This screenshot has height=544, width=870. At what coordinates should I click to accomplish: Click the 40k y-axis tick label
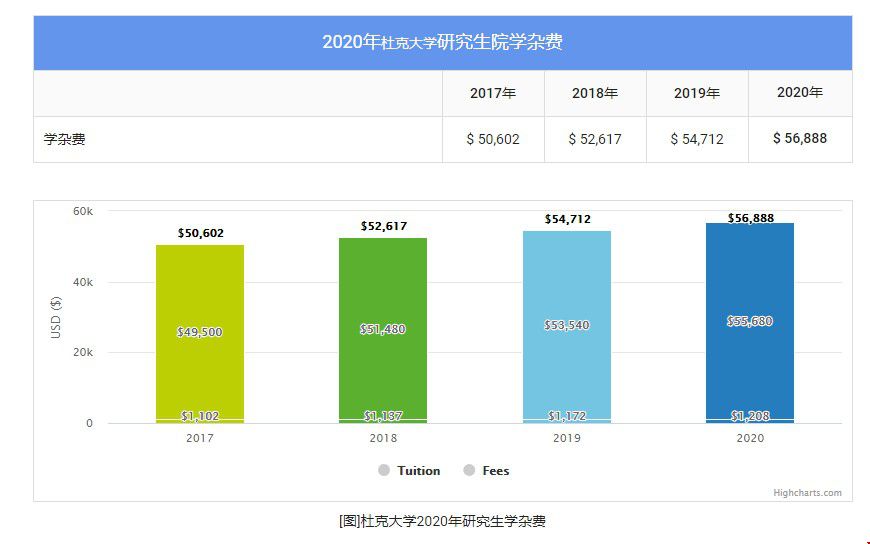(83, 282)
